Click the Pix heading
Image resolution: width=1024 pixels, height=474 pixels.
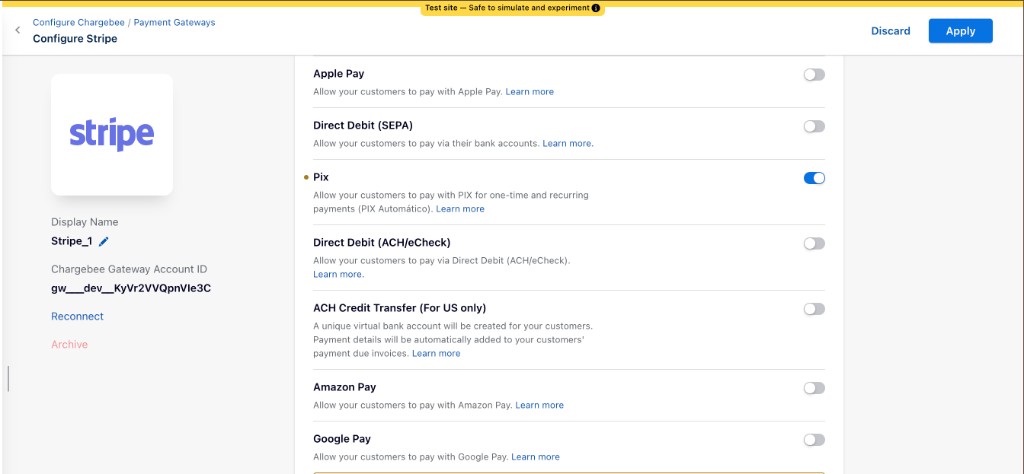[x=321, y=177]
